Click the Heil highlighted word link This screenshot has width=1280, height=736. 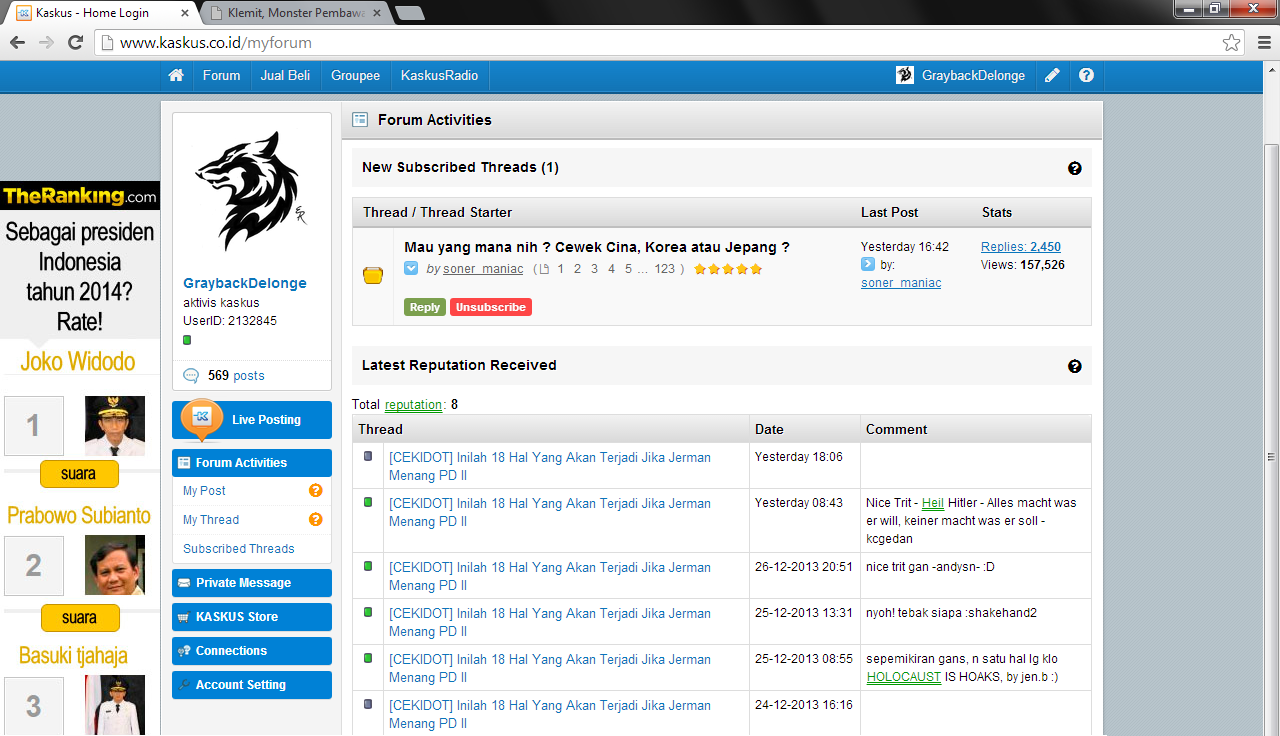933,503
